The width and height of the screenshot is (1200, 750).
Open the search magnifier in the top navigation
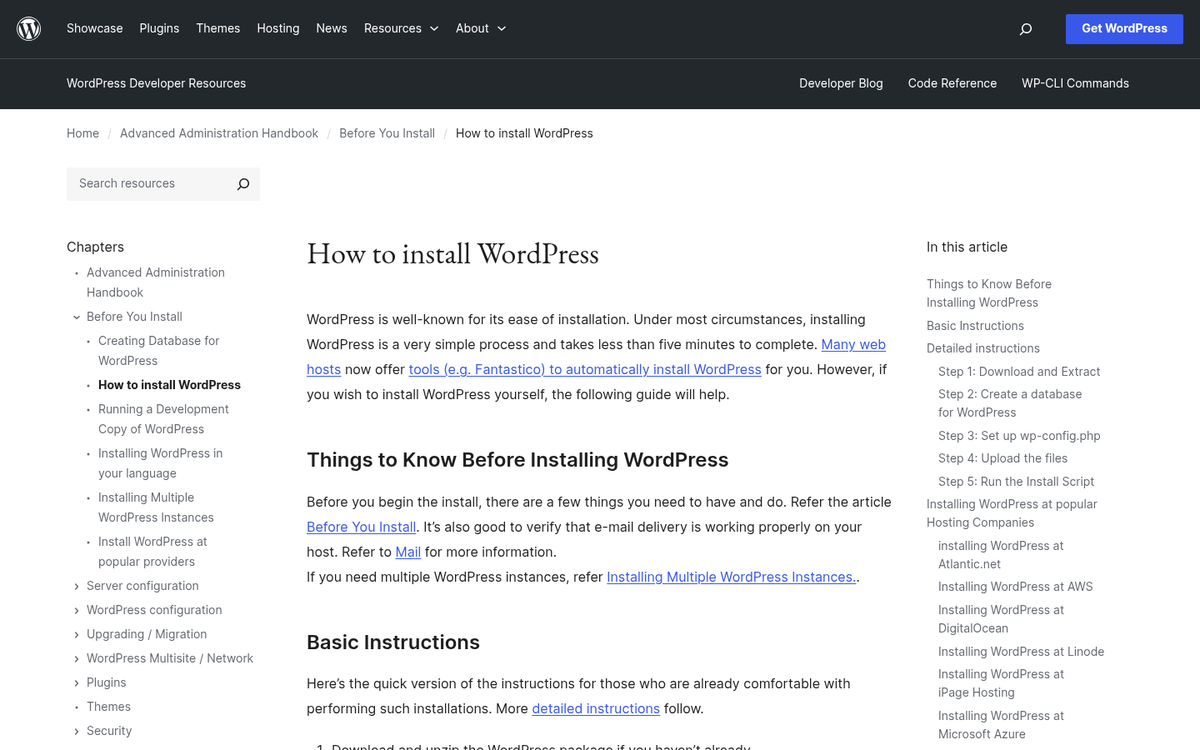tap(1025, 29)
